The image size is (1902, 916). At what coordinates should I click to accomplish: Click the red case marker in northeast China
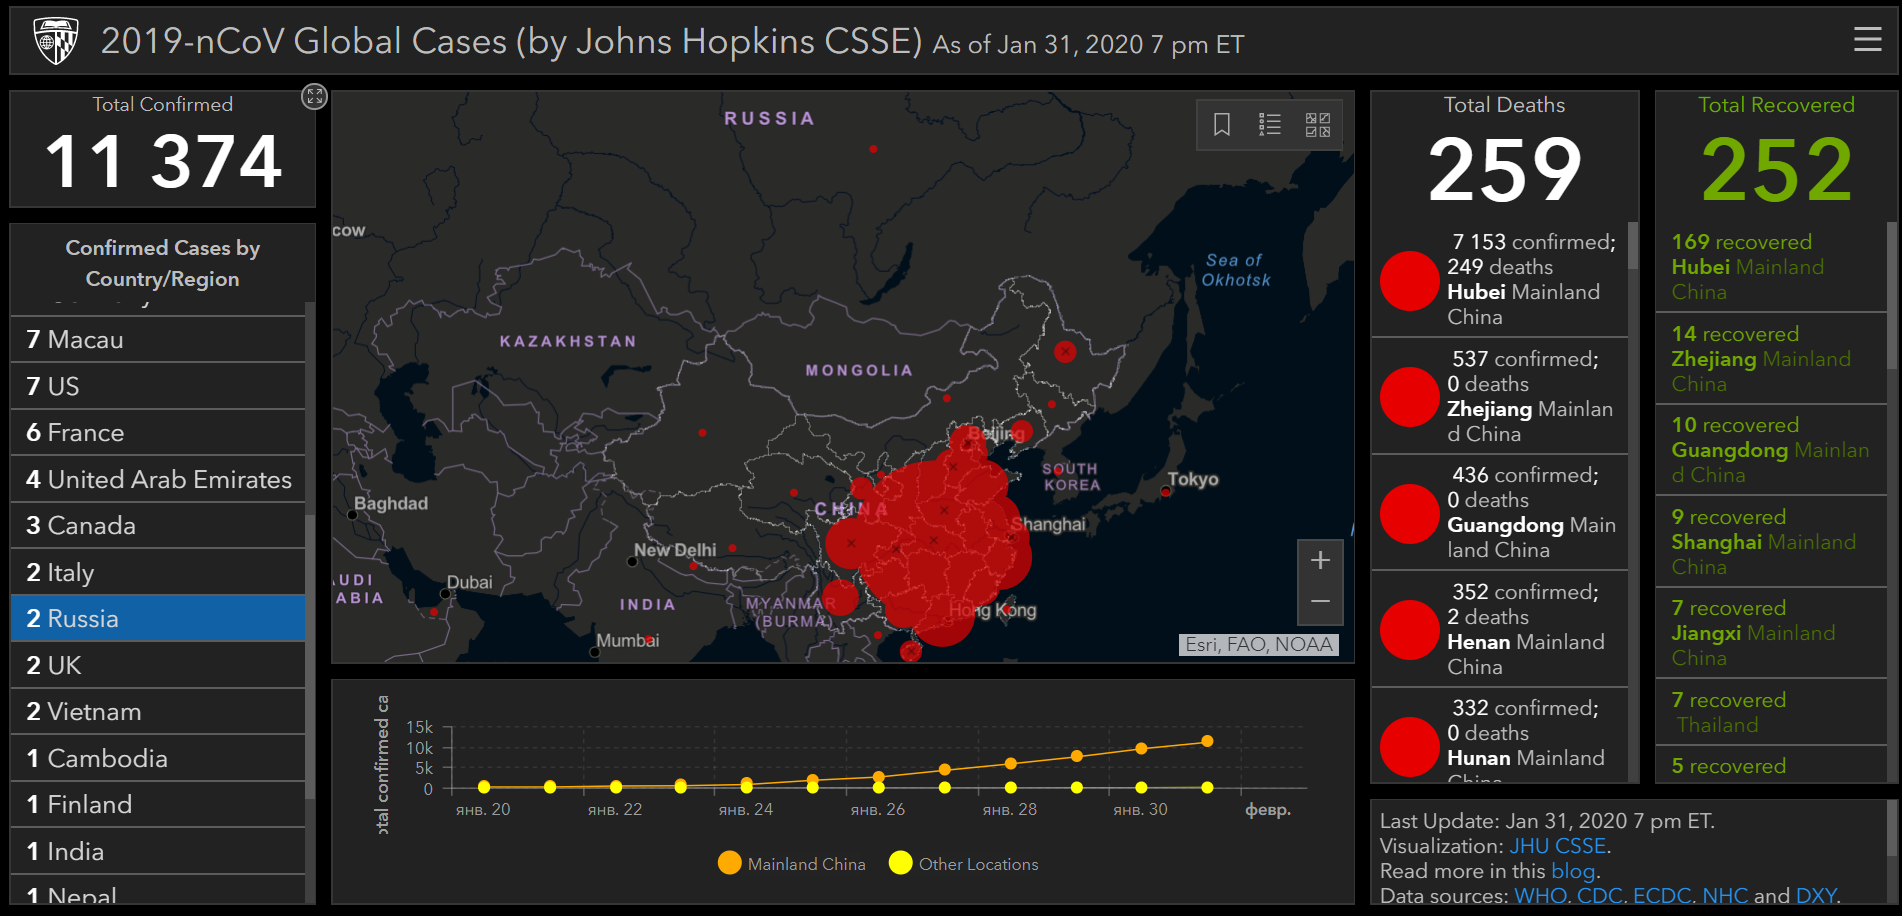(x=1065, y=351)
